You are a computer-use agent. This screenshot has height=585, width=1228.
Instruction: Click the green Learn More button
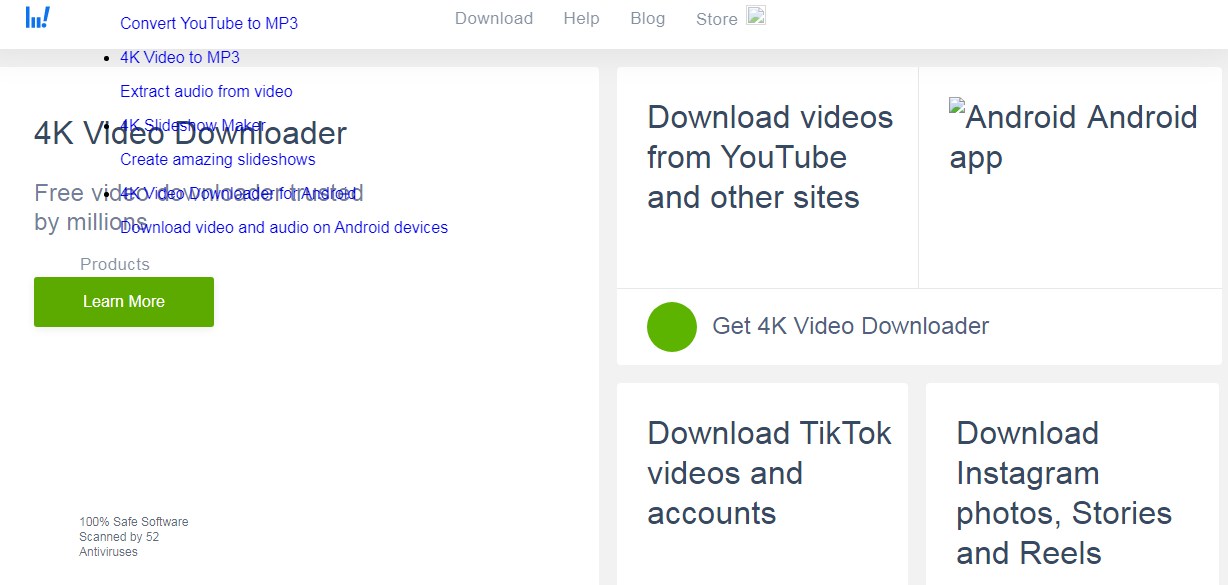[x=124, y=302]
